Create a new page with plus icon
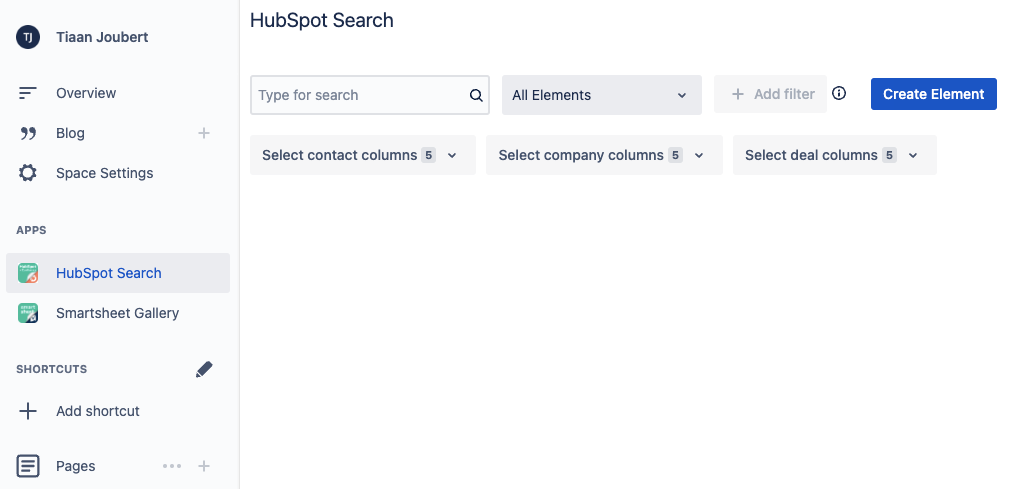This screenshot has height=489, width=1014. click(x=204, y=466)
